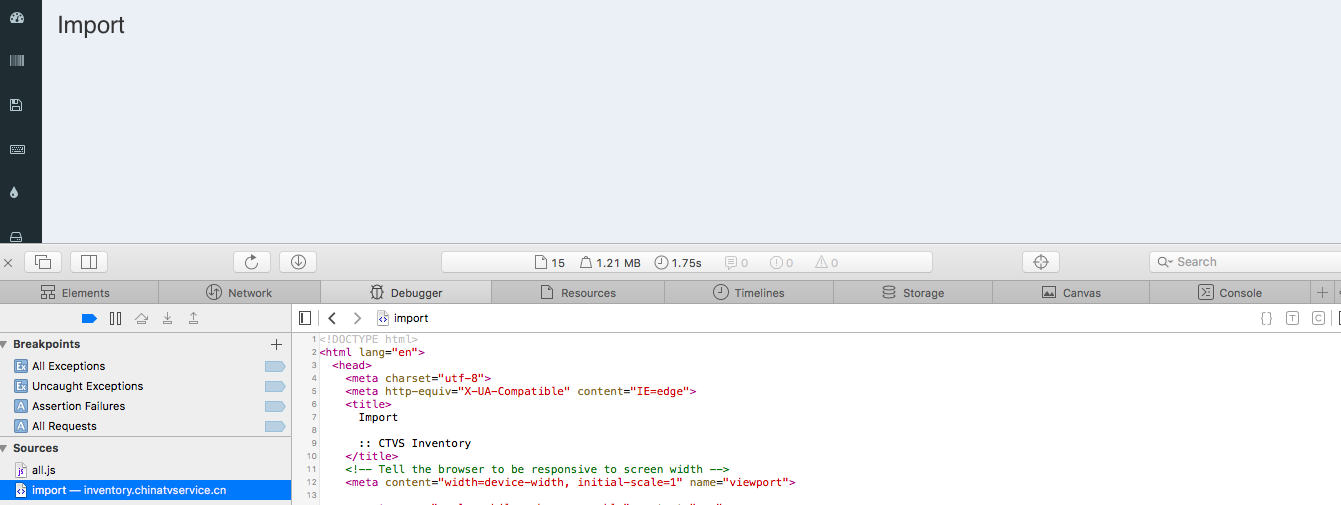Show console logs via the log count
Image resolution: width=1341 pixels, height=505 pixels.
(737, 263)
